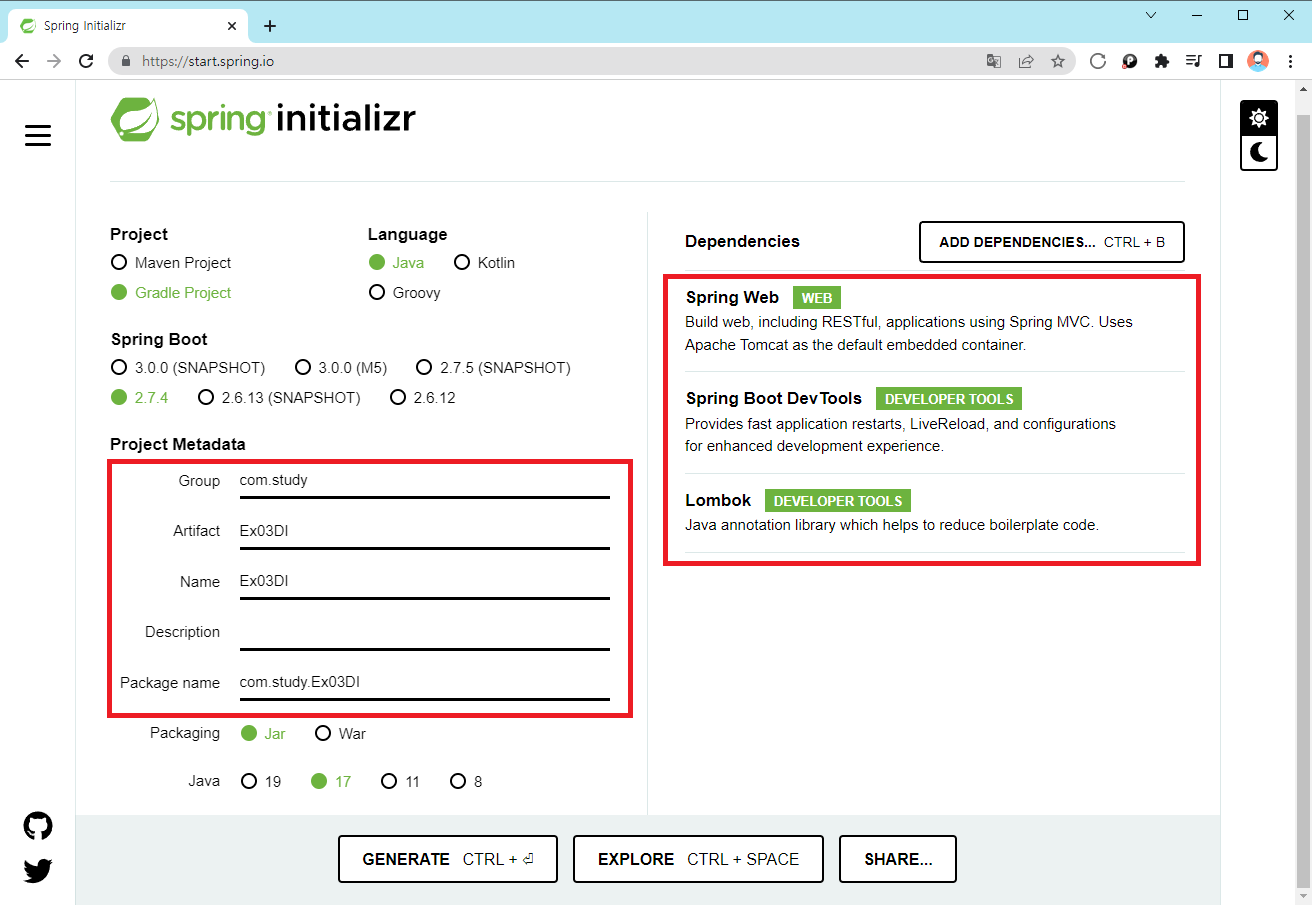Viewport: 1312px width, 905px height.
Task: Select Jar packaging
Action: 263,733
